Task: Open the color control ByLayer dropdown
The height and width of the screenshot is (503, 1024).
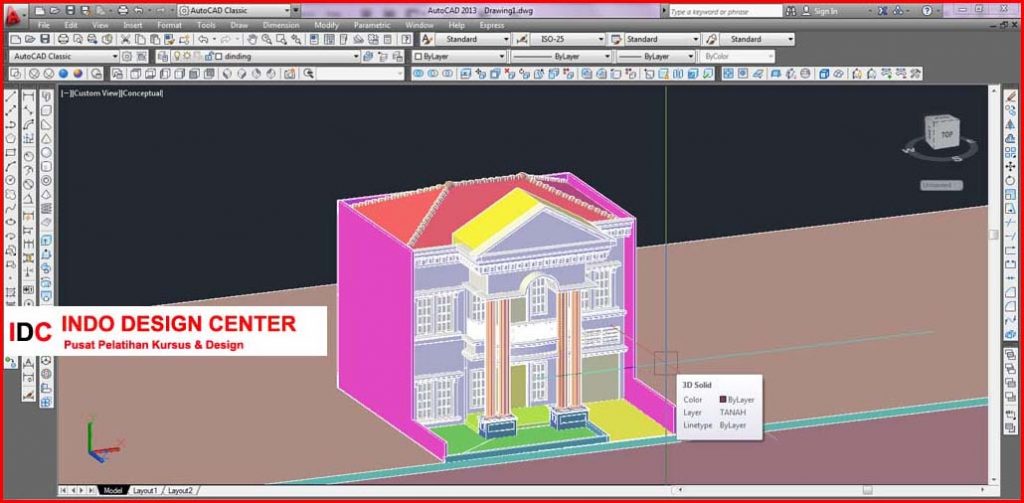Action: point(459,57)
